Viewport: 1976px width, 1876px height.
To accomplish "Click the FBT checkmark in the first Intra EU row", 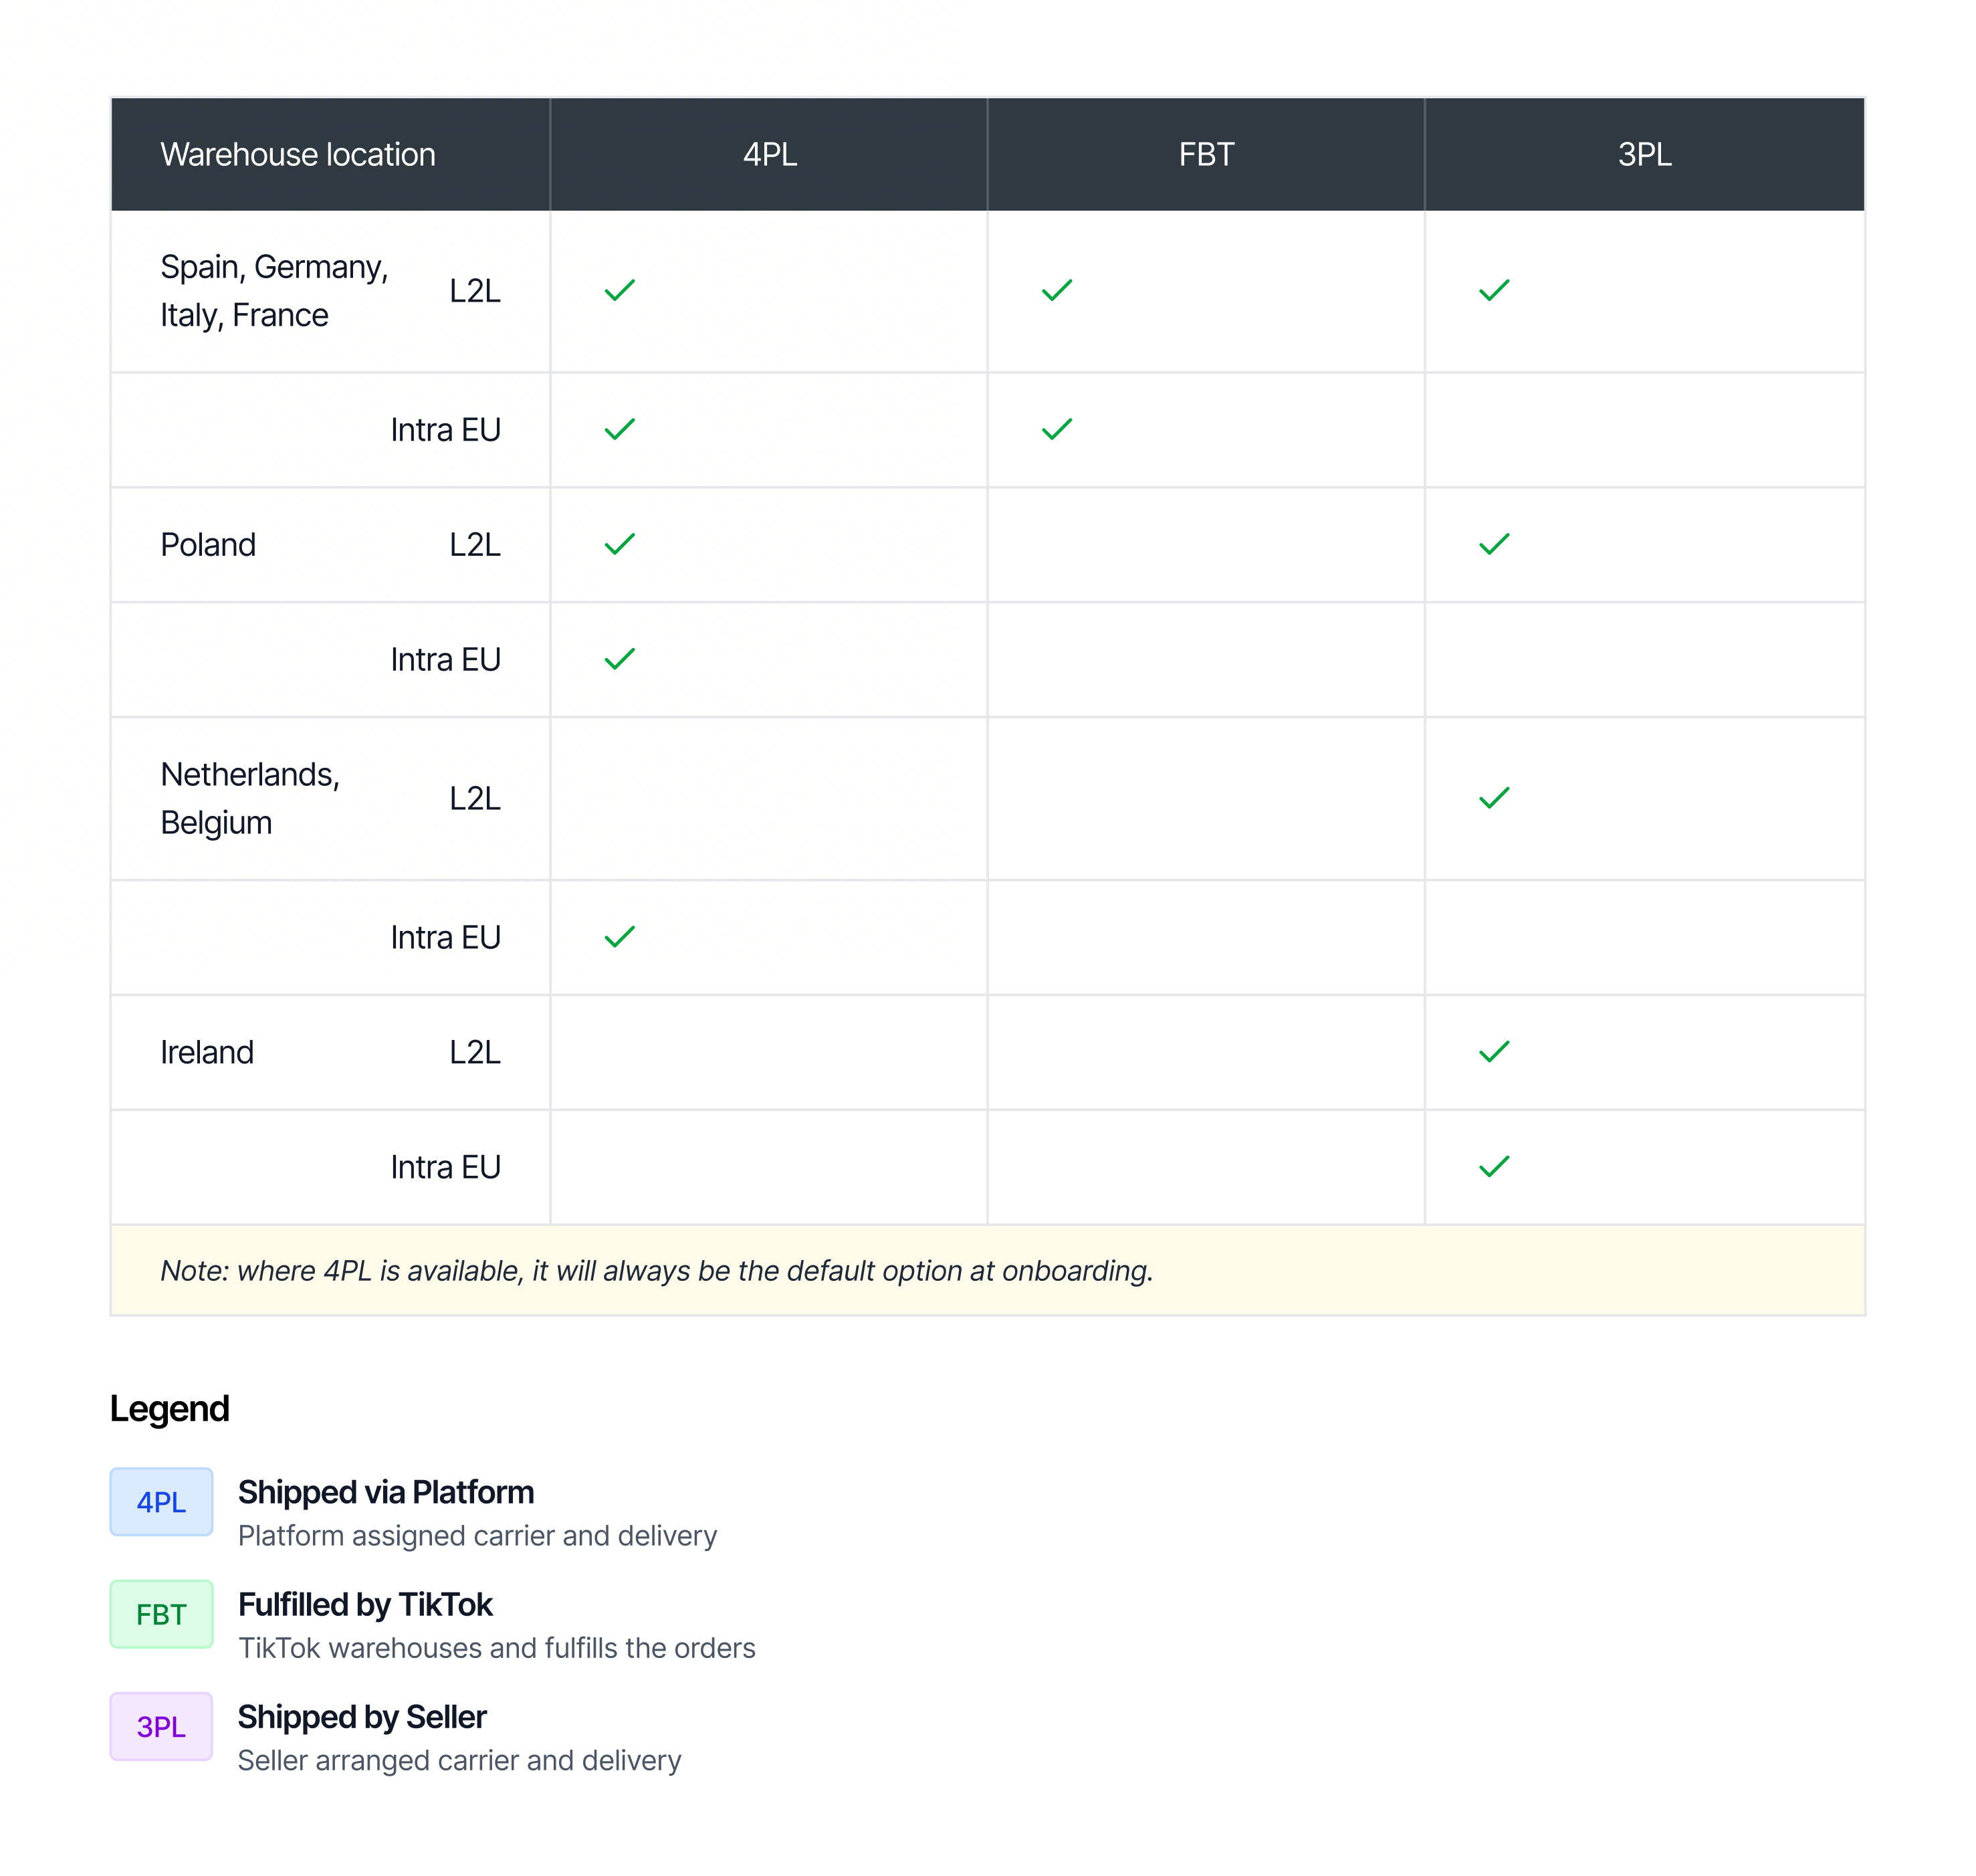I will click(1056, 429).
